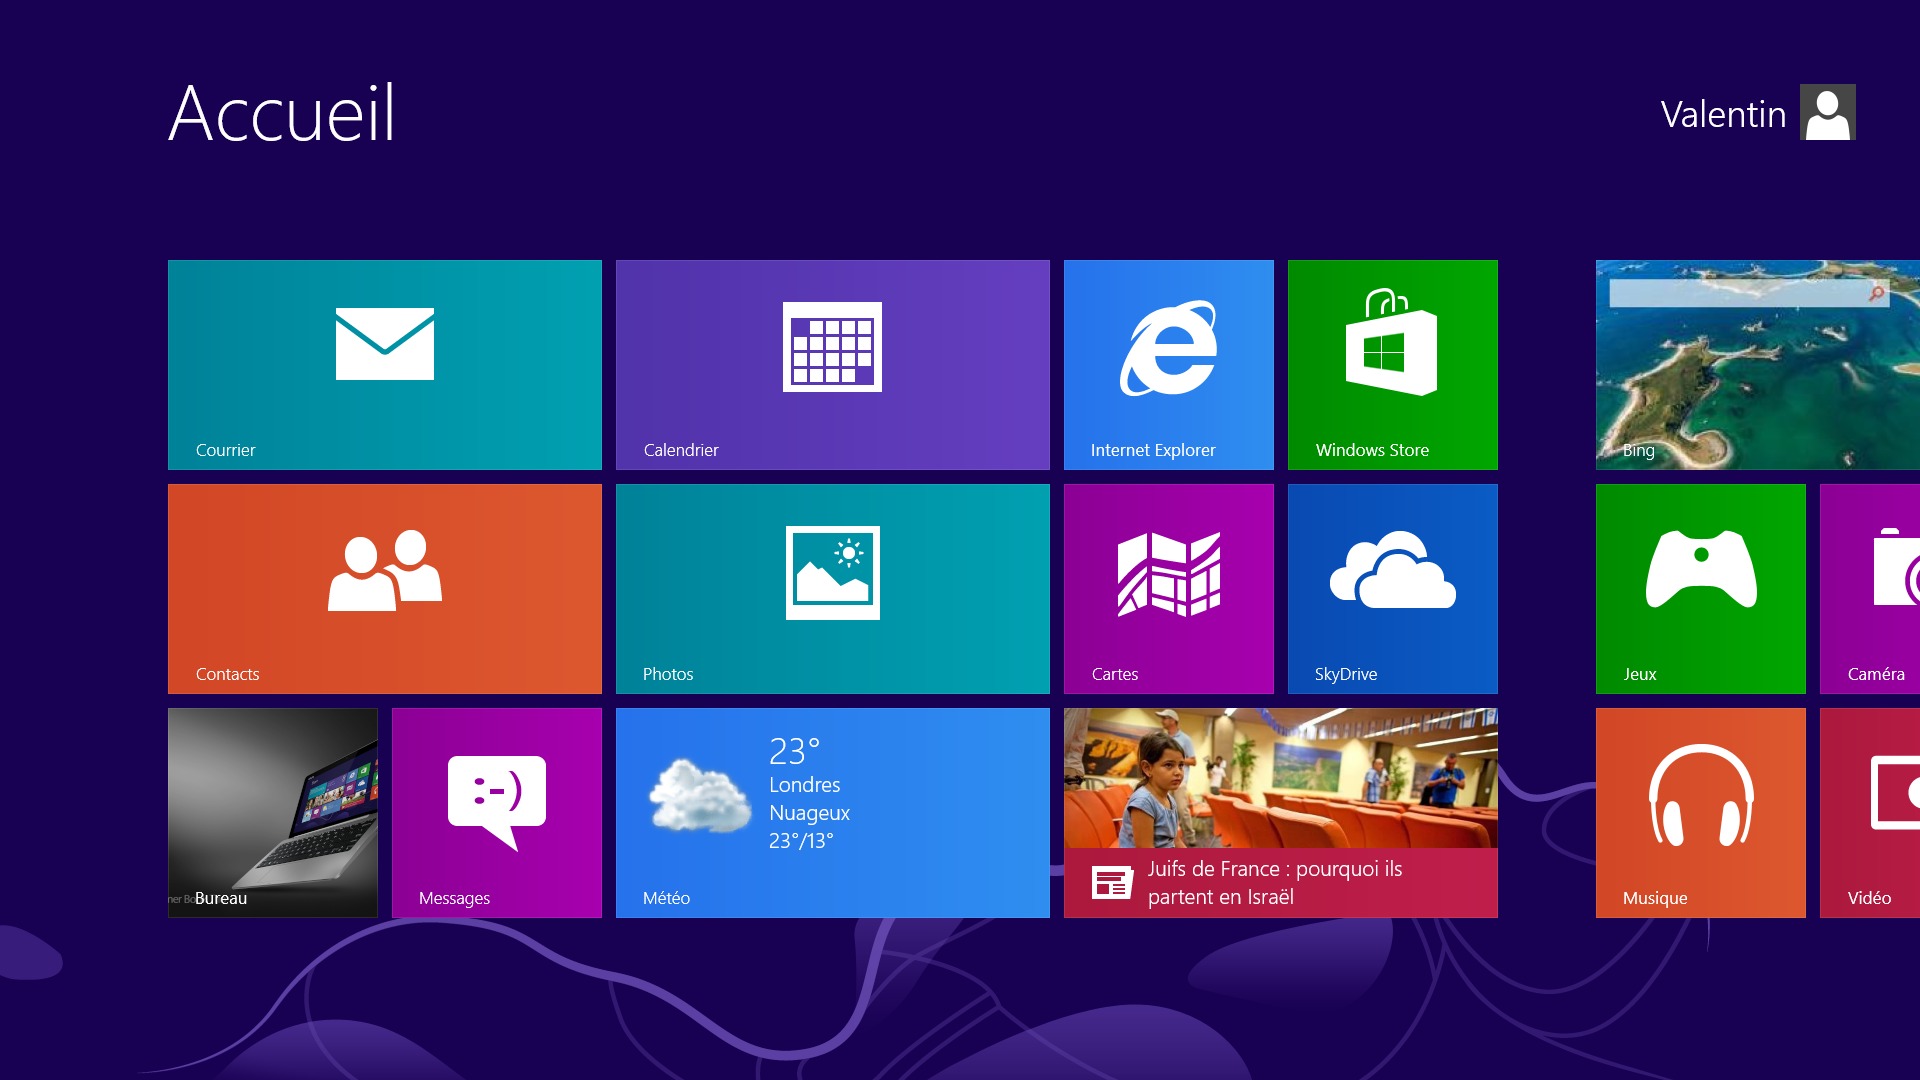Open the SkyDrive cloud tile
The image size is (1920, 1080).
click(x=1392, y=589)
